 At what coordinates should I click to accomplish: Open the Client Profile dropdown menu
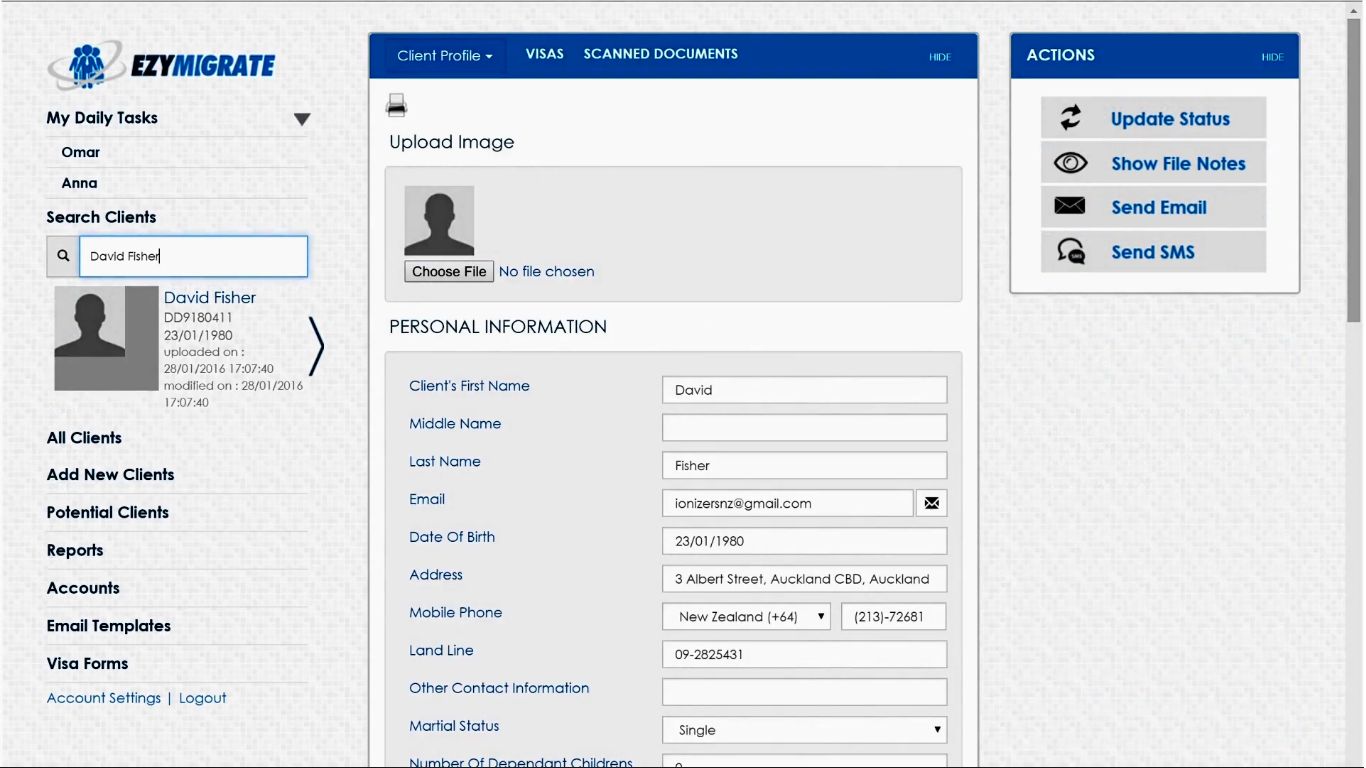[x=445, y=56]
